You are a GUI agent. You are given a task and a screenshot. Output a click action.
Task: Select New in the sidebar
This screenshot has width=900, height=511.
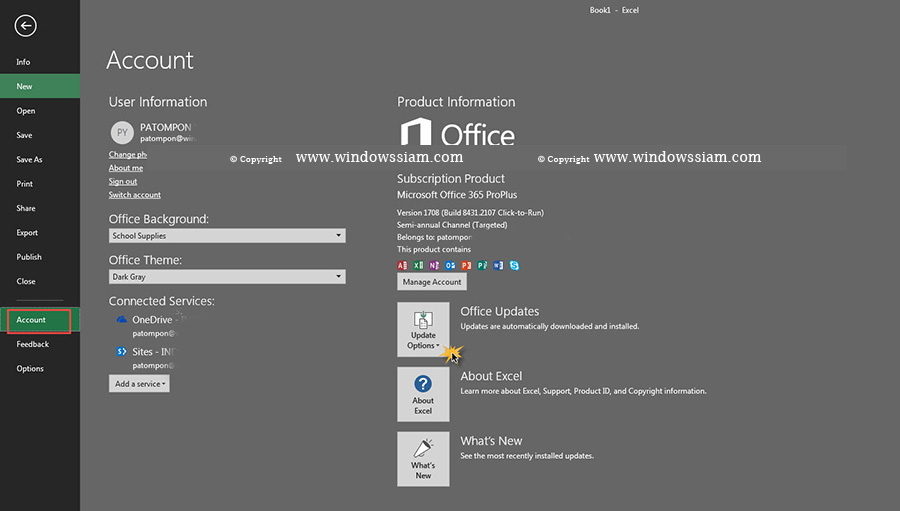40,86
